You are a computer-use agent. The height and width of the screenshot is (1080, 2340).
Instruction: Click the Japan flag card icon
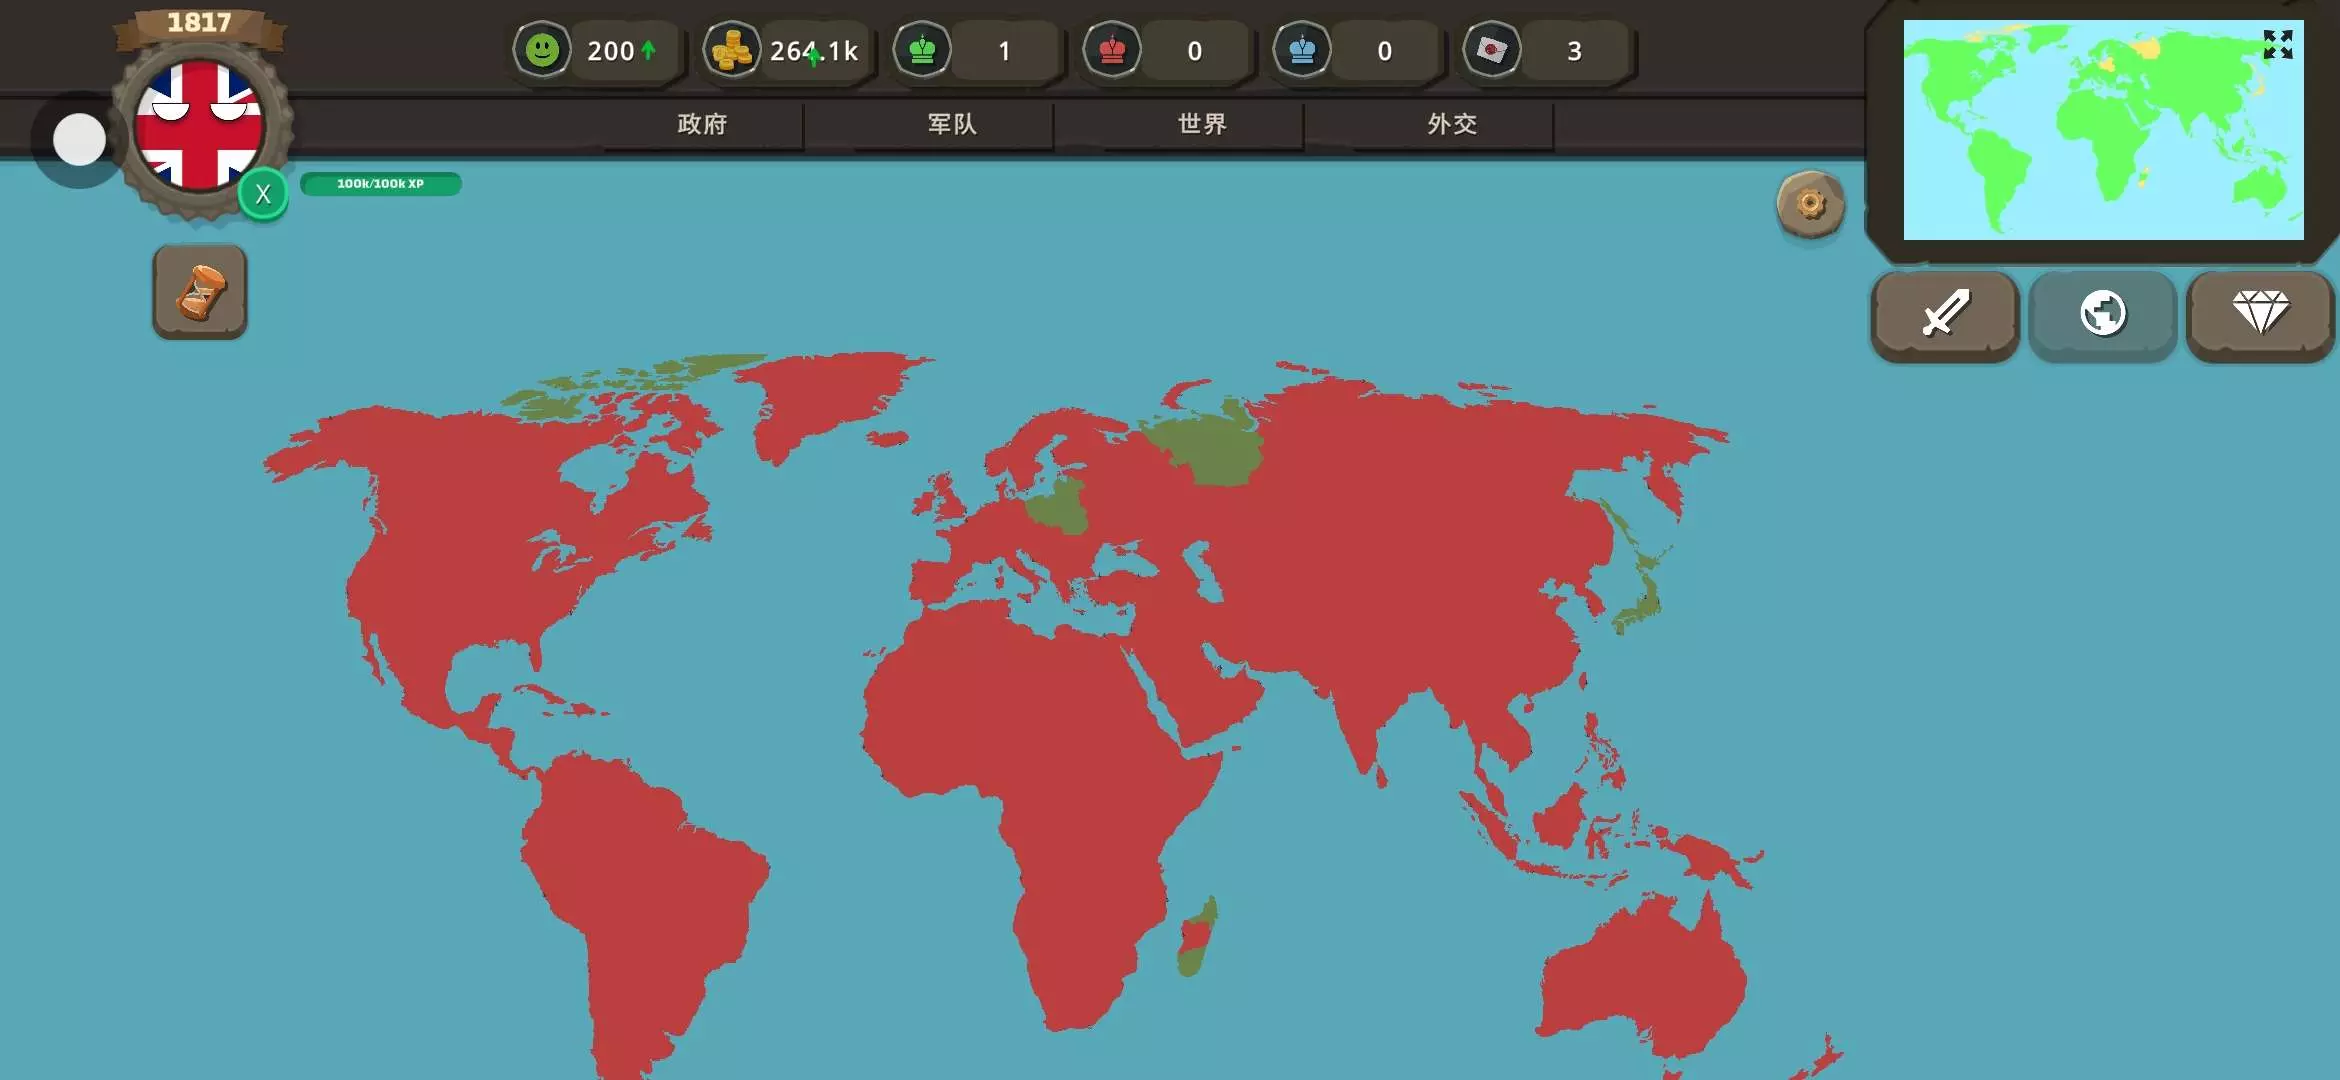click(x=1492, y=50)
